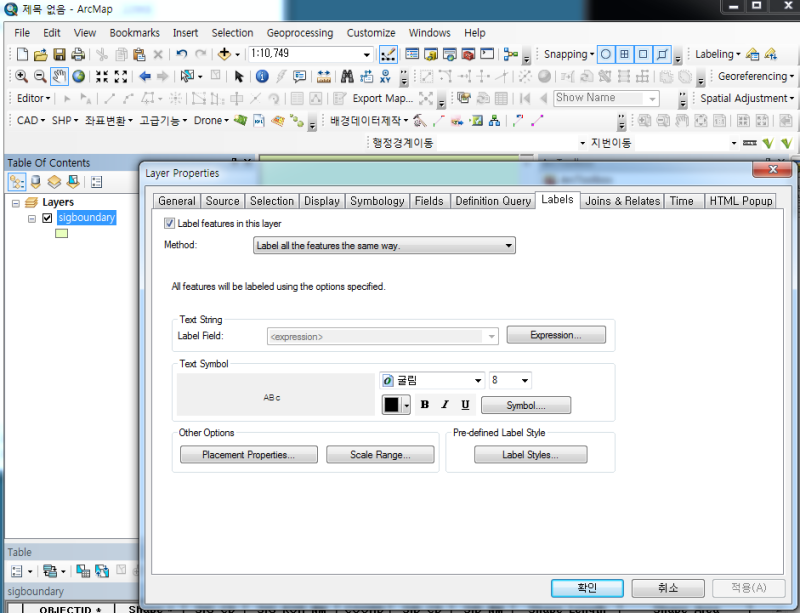This screenshot has height=613, width=800.
Task: Open the ModelBuilder window icon
Action: (x=510, y=54)
